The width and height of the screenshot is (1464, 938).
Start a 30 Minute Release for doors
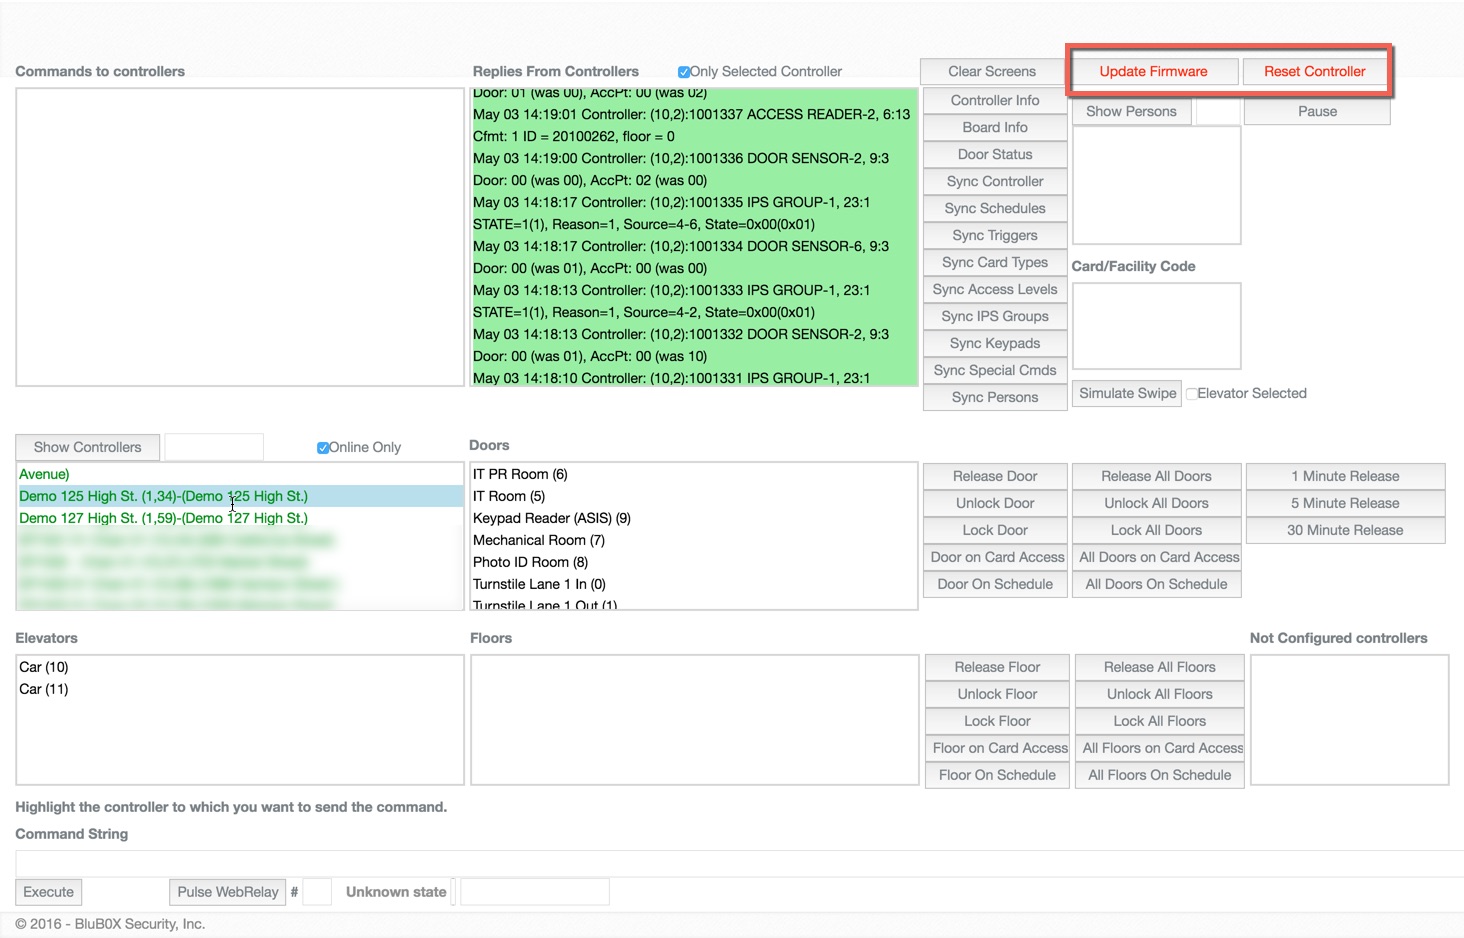pyautogui.click(x=1345, y=530)
